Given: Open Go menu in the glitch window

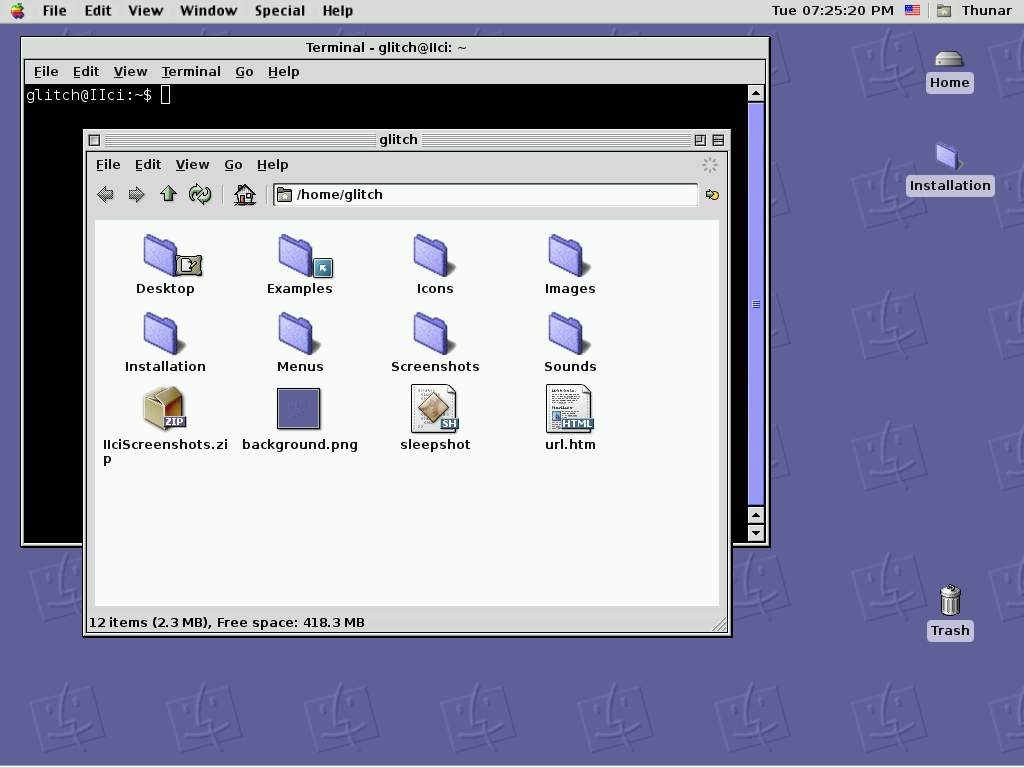Looking at the screenshot, I should pos(233,165).
